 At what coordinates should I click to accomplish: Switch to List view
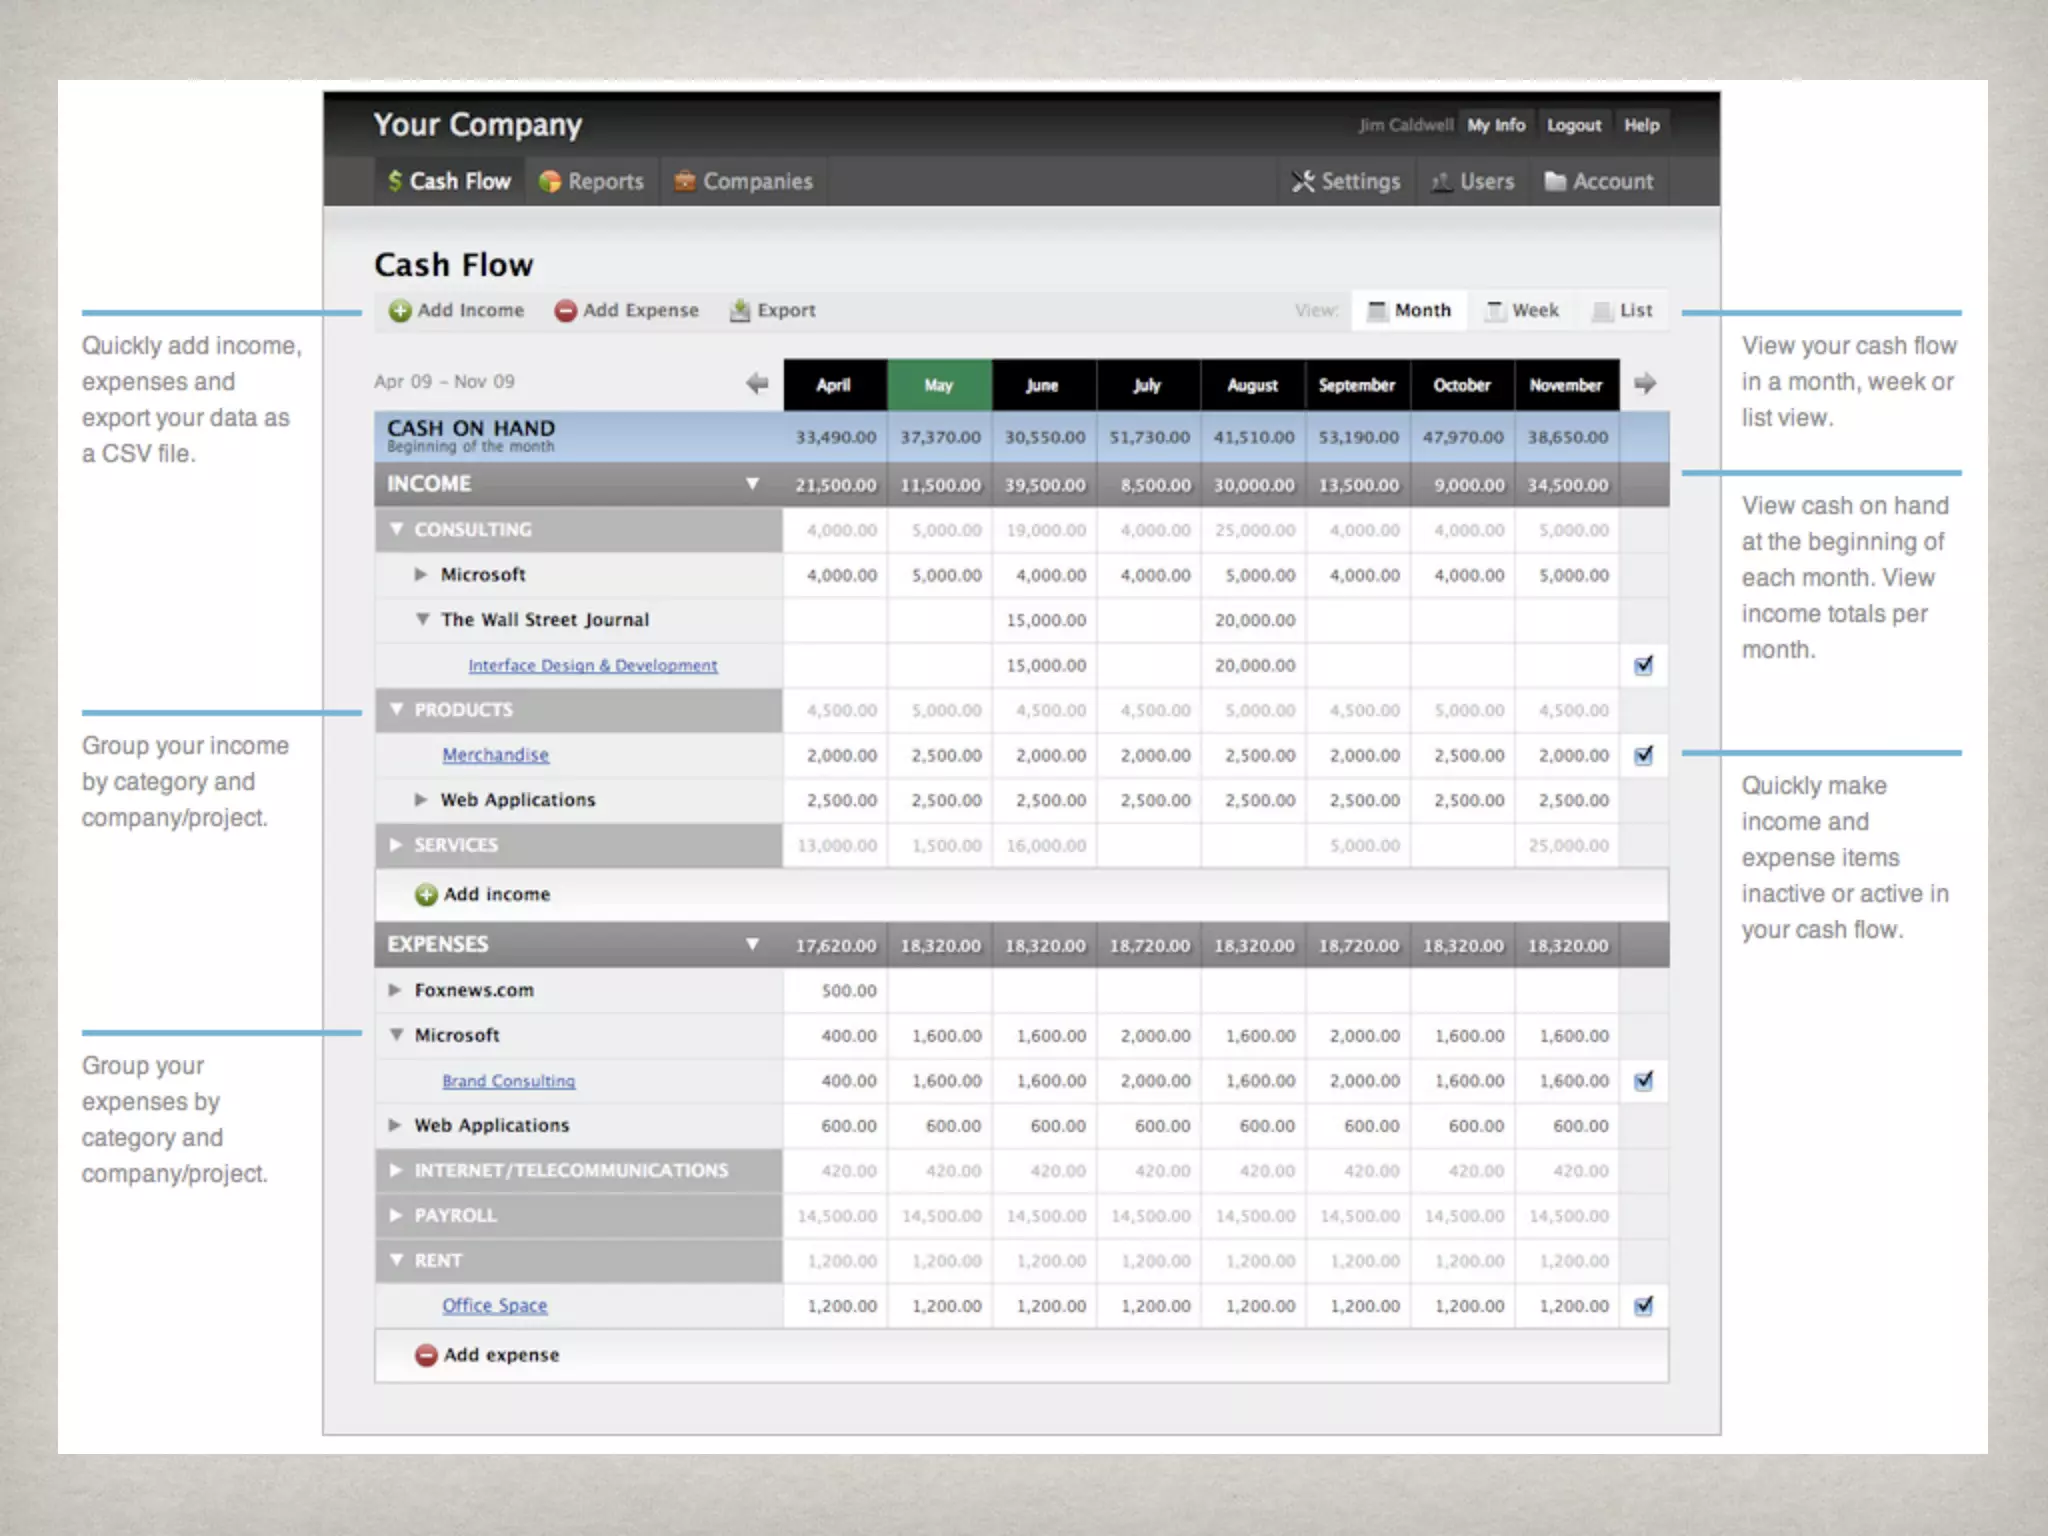pos(1623,311)
